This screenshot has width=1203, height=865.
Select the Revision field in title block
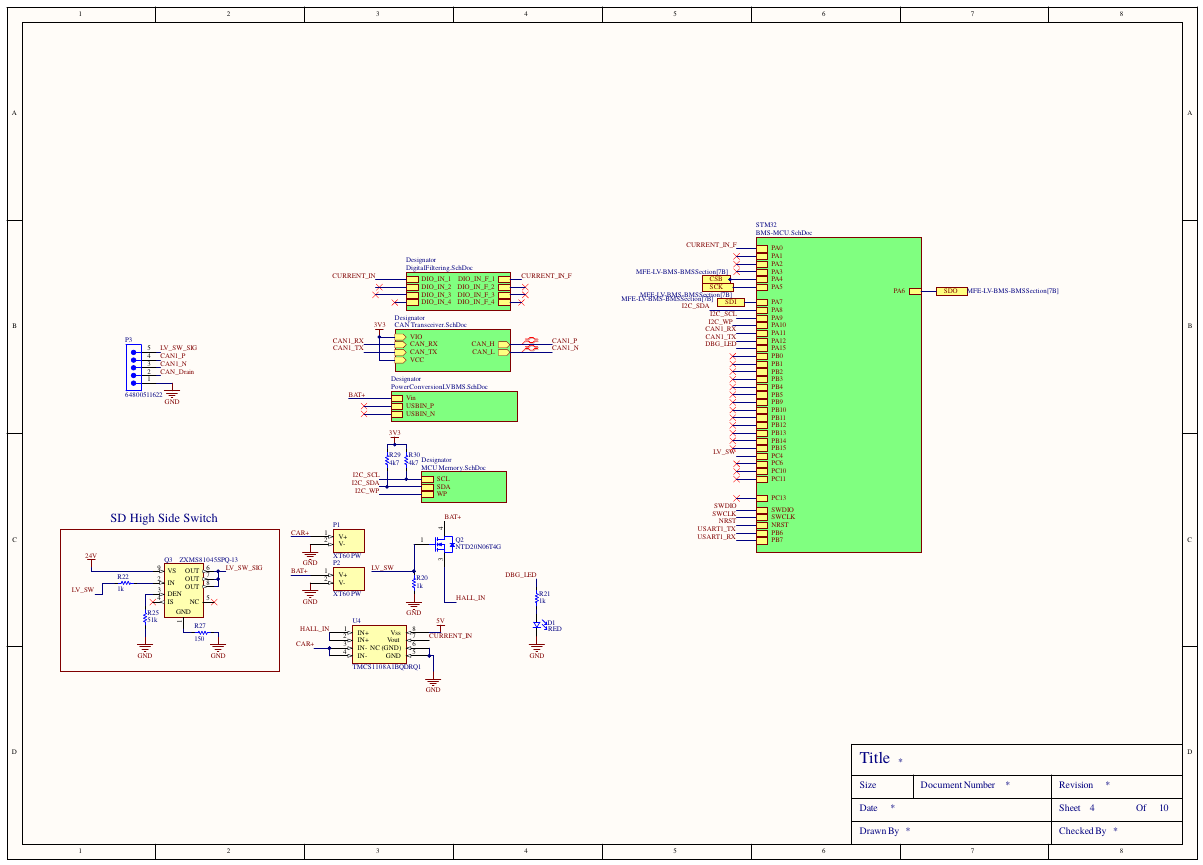pos(1117,785)
